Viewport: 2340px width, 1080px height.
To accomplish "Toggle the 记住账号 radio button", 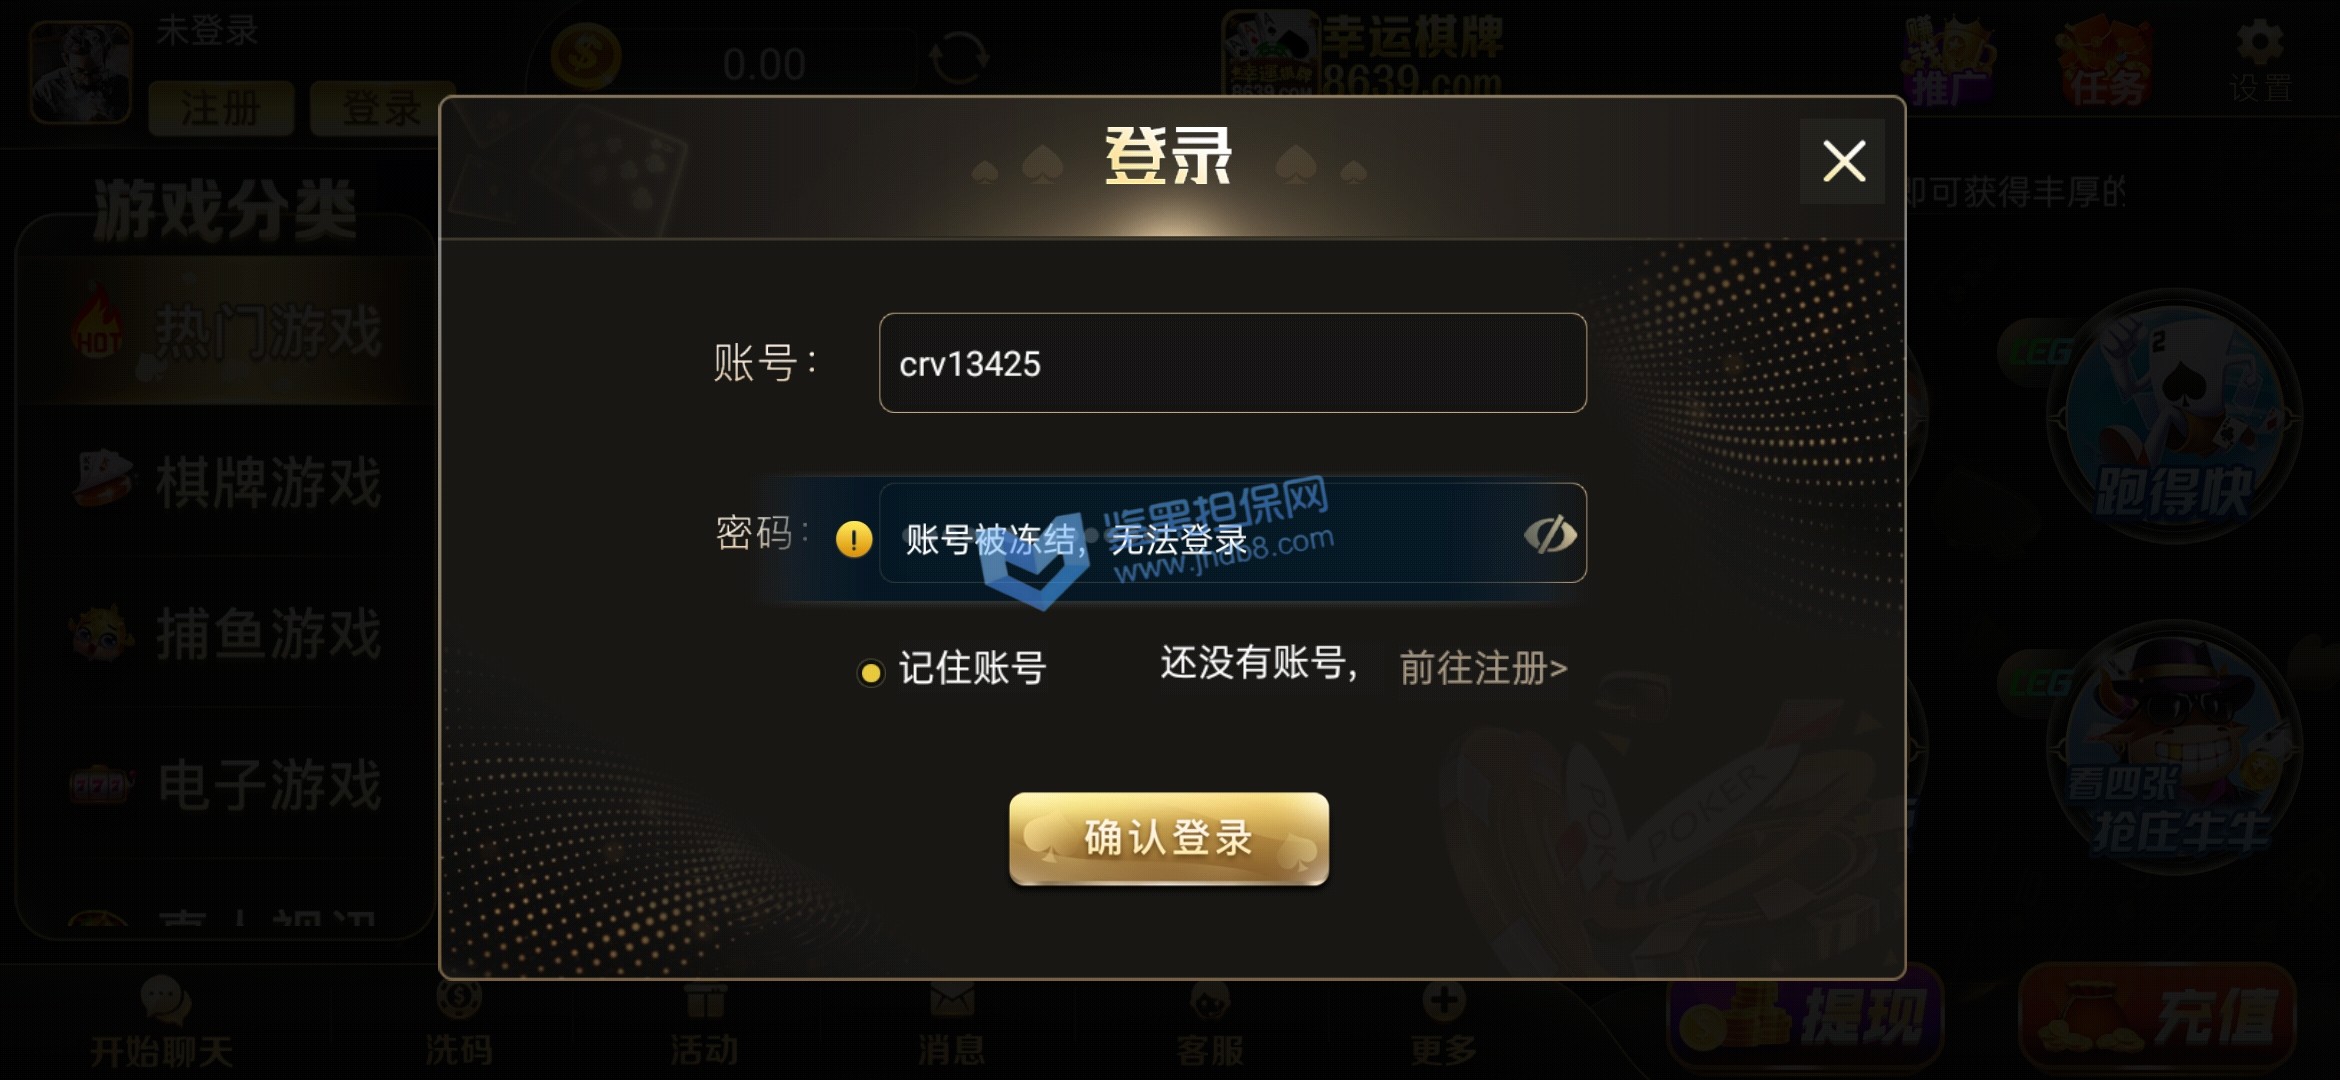I will click(x=871, y=672).
